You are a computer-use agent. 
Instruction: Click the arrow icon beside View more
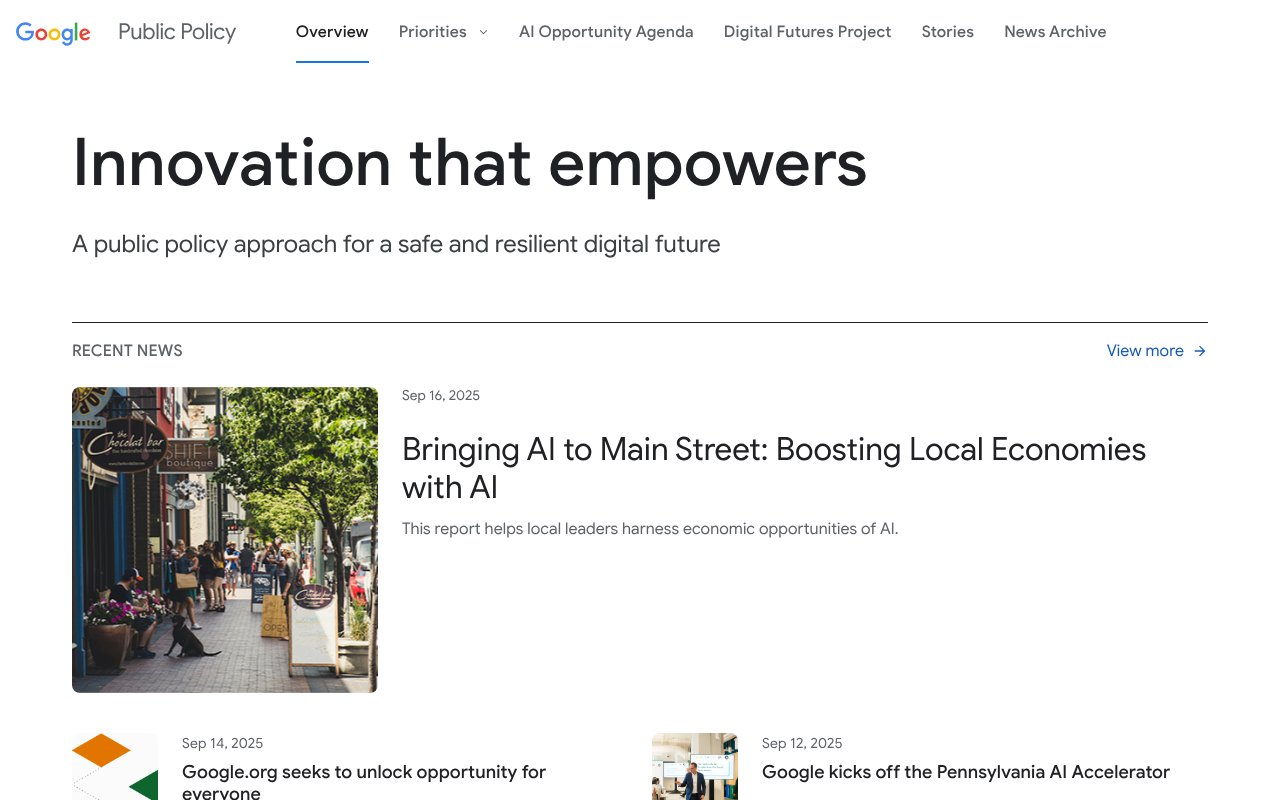(1200, 351)
